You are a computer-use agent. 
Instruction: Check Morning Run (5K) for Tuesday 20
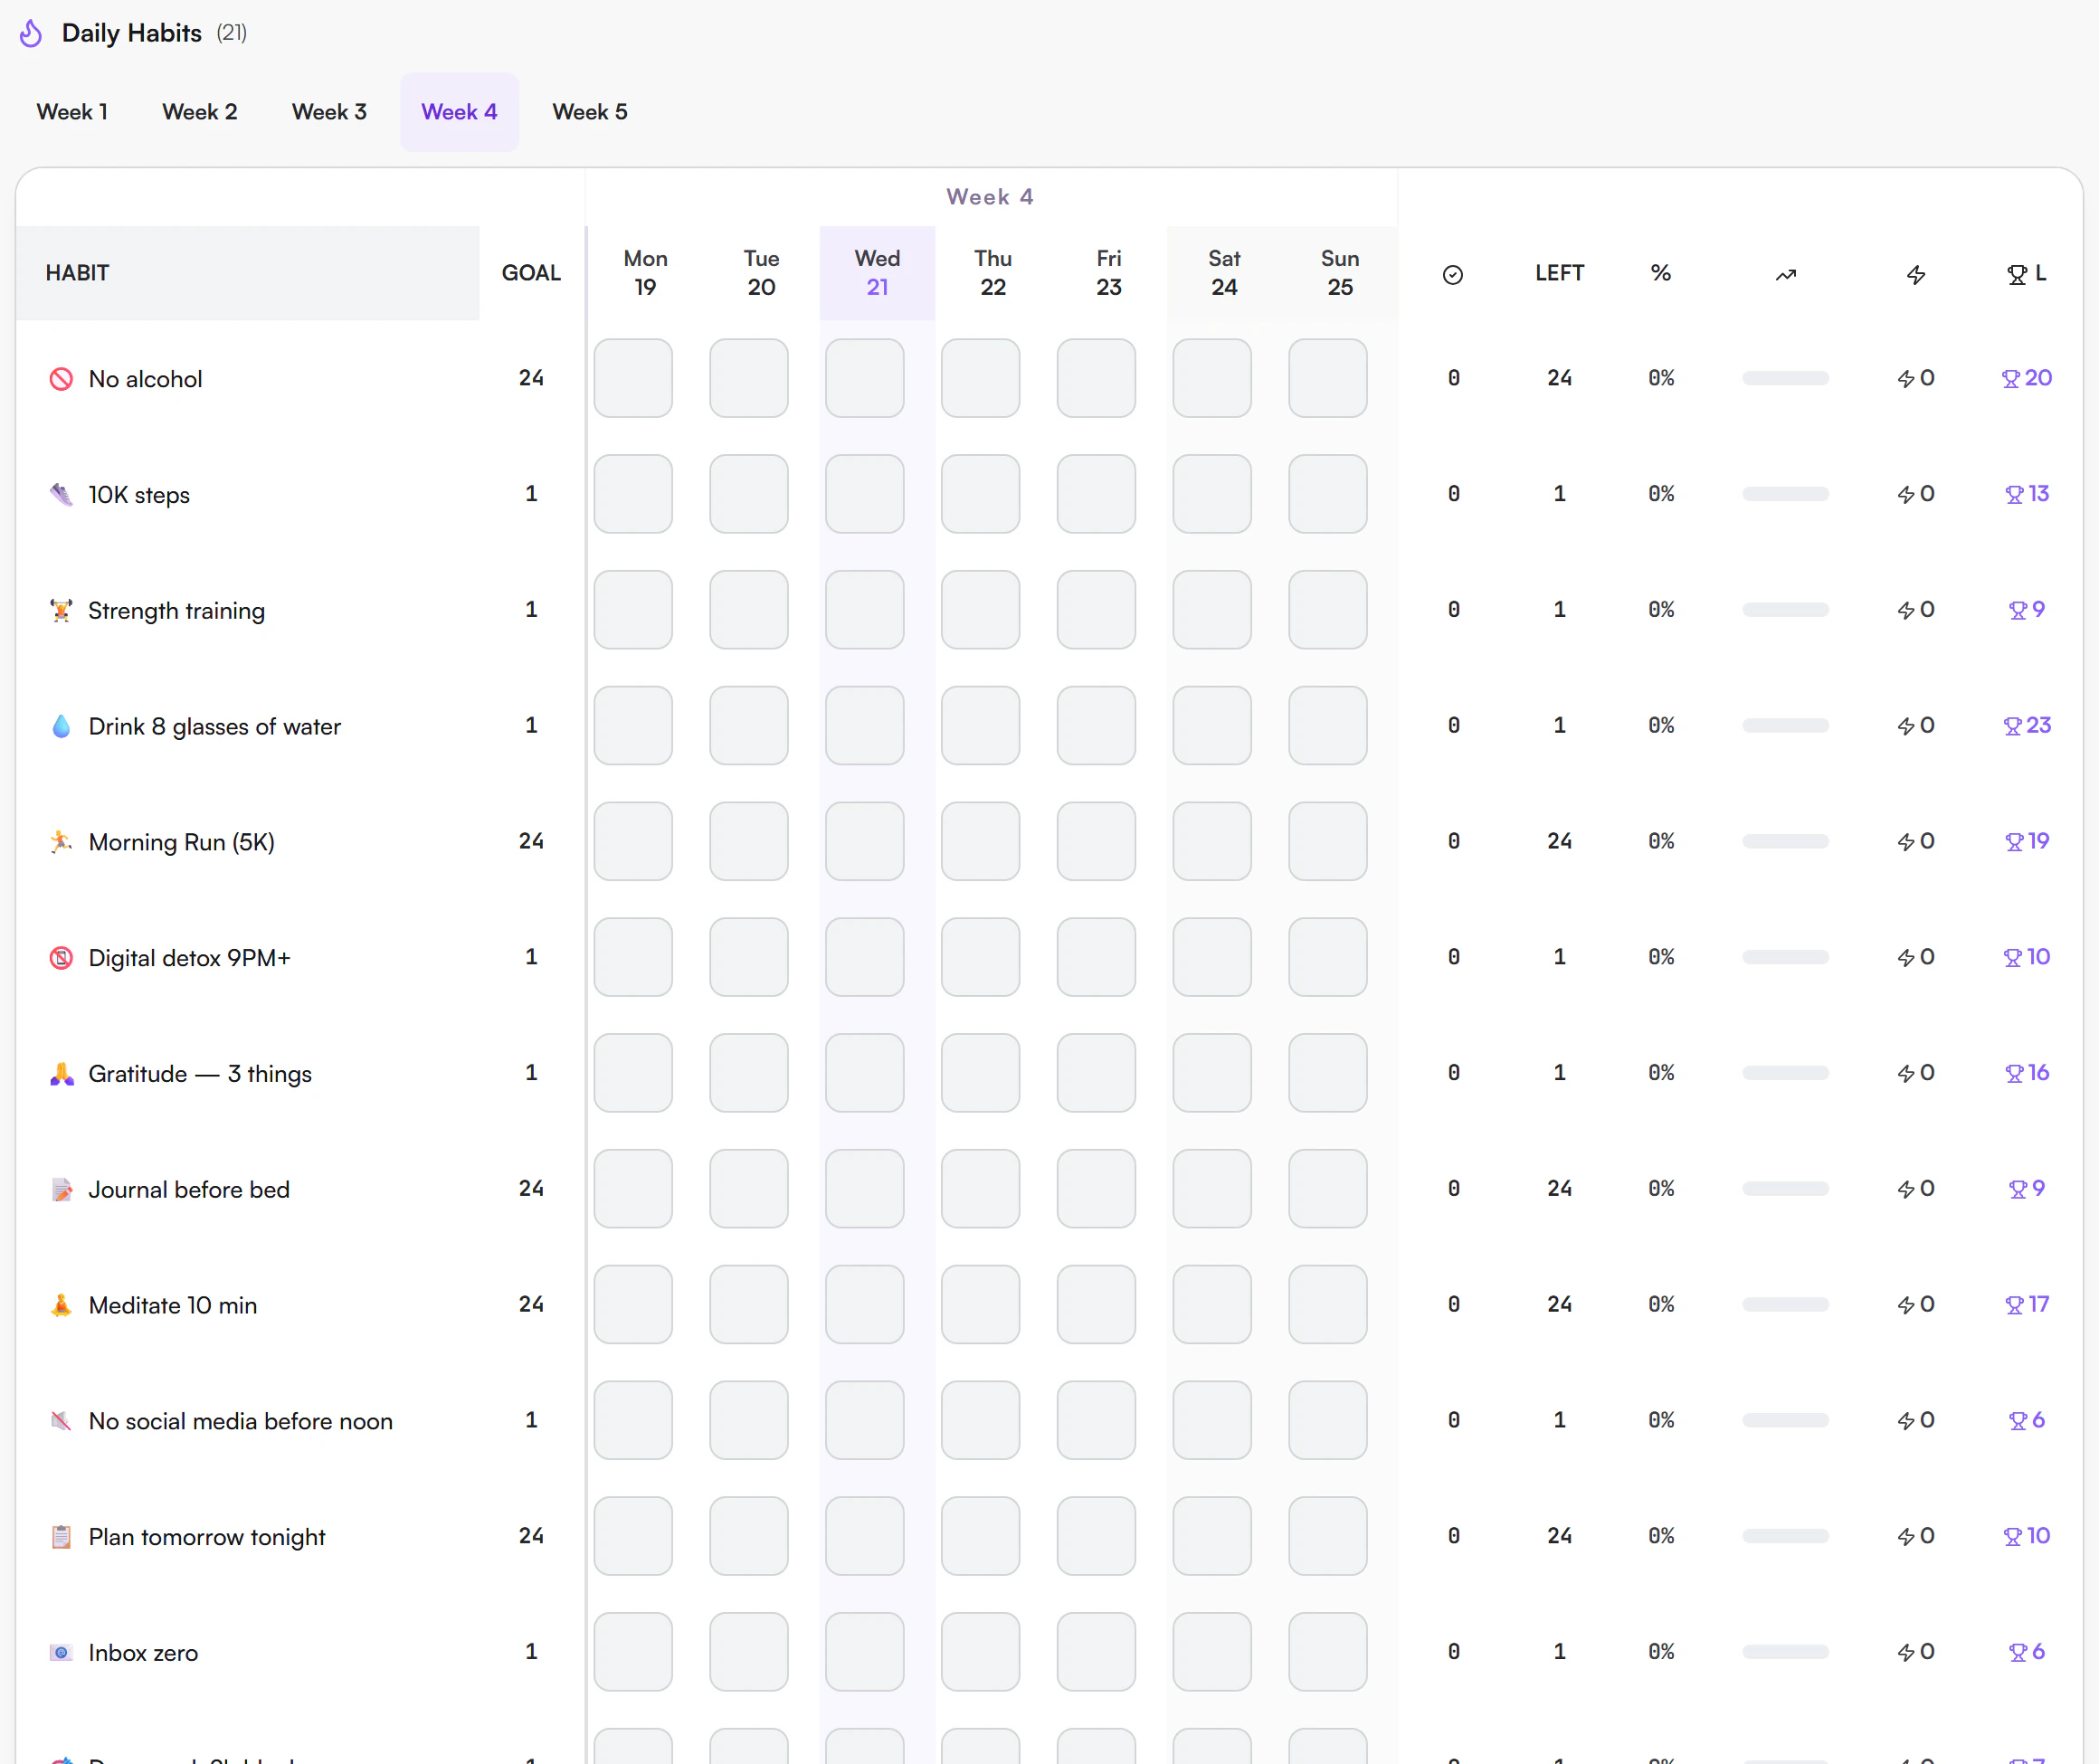coord(749,841)
